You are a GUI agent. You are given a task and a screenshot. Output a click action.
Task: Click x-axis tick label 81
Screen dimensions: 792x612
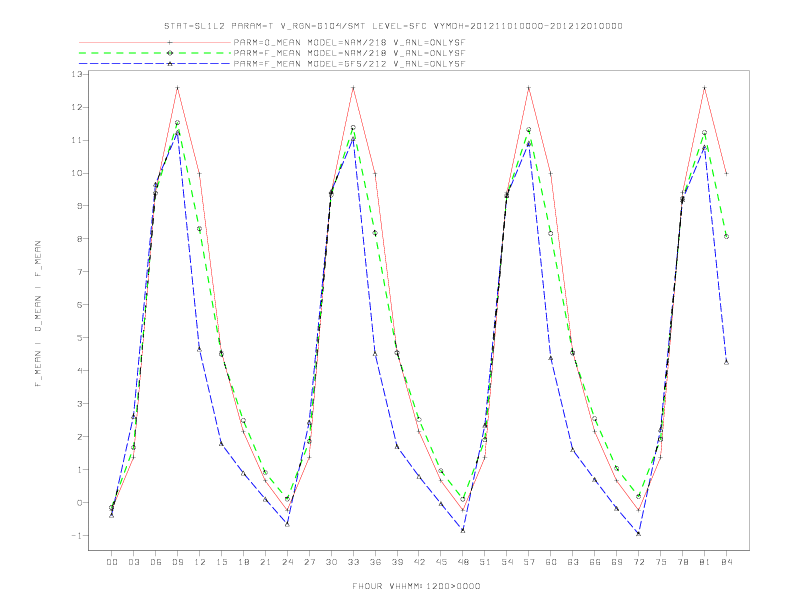705,562
